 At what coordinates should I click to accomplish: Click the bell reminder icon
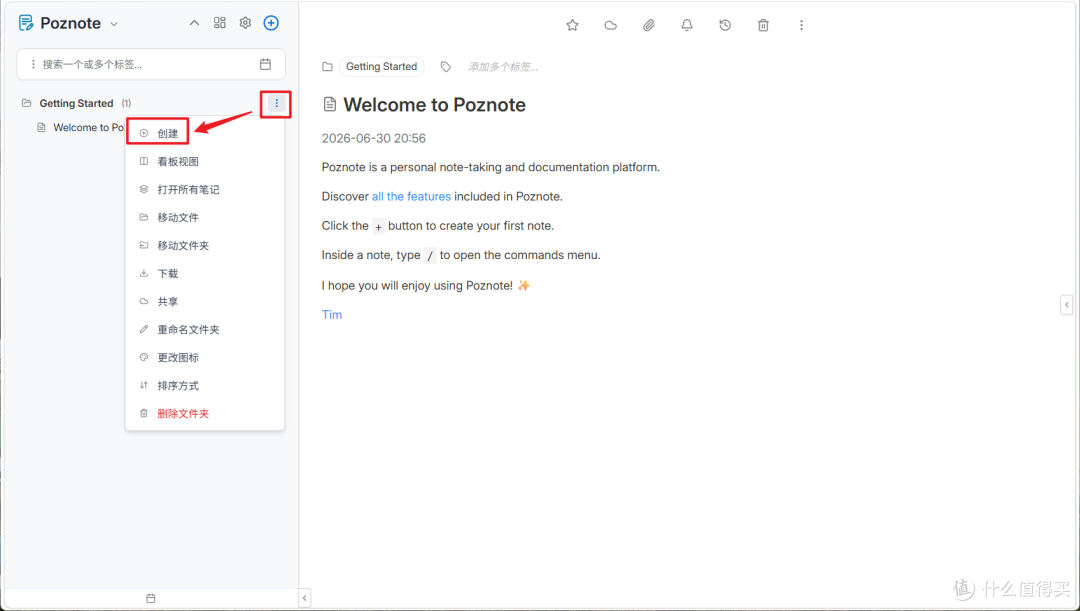(x=687, y=25)
